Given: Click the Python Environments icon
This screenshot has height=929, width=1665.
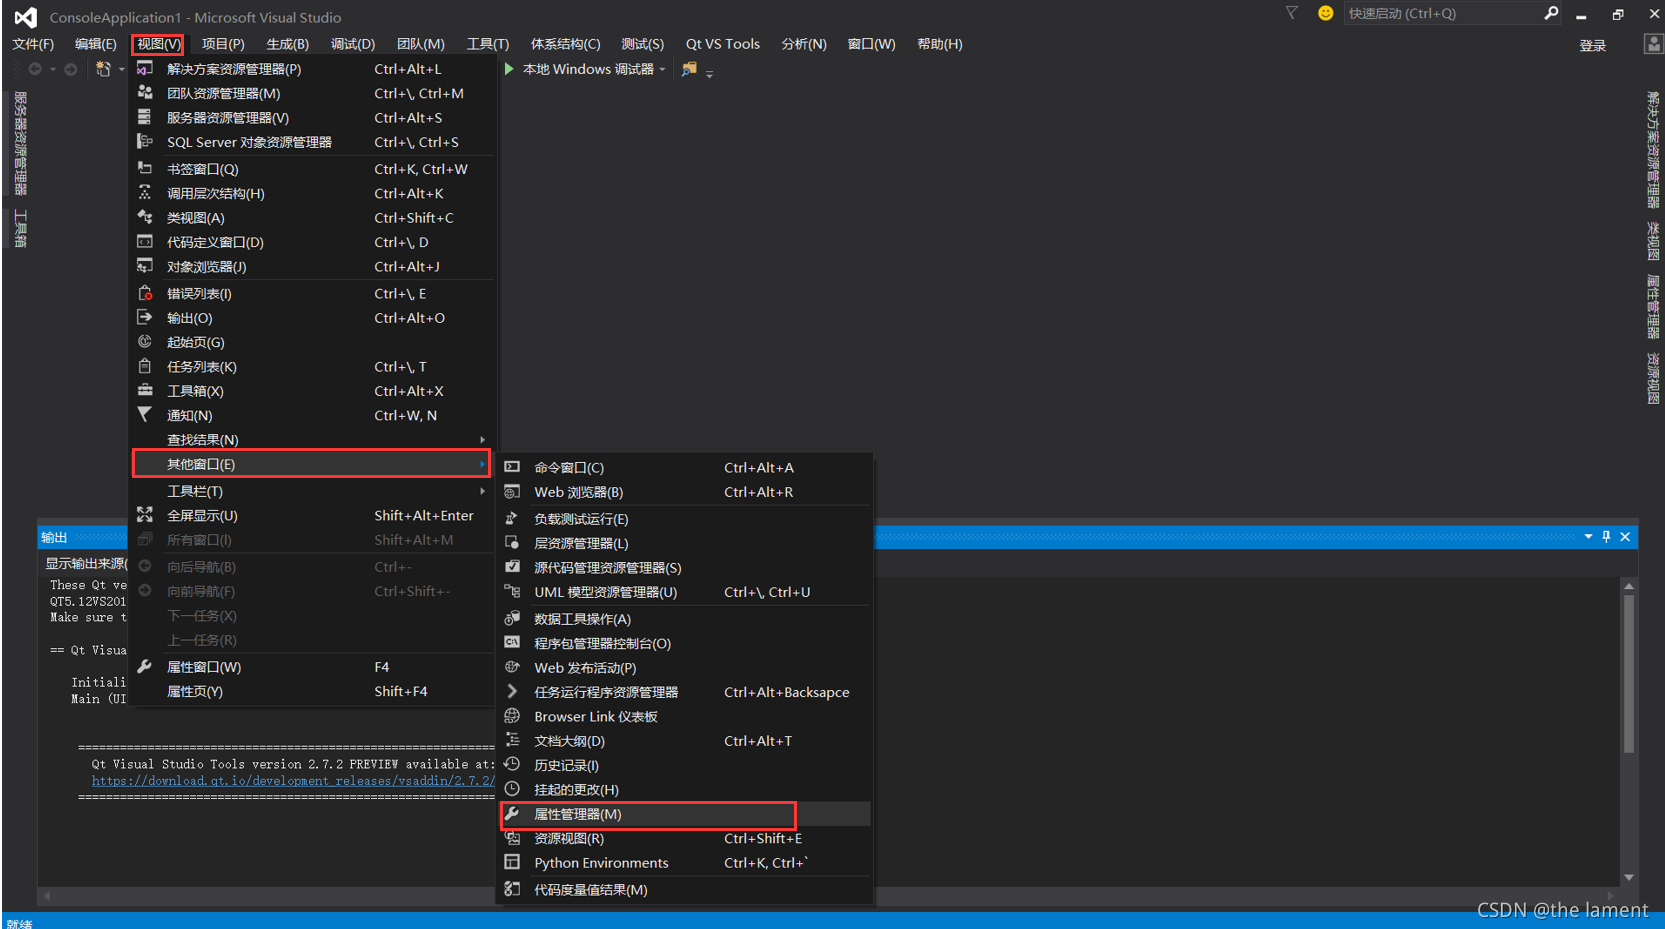Looking at the screenshot, I should (x=512, y=862).
